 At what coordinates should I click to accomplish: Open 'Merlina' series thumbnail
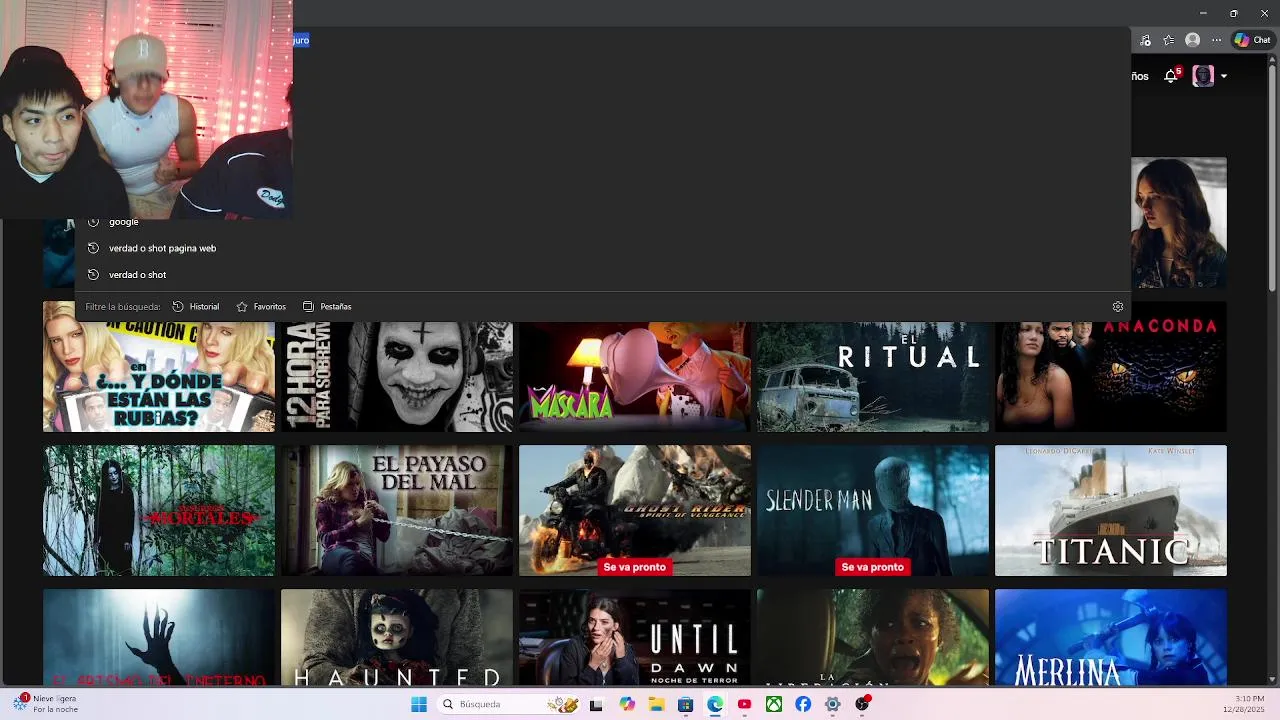(1111, 637)
